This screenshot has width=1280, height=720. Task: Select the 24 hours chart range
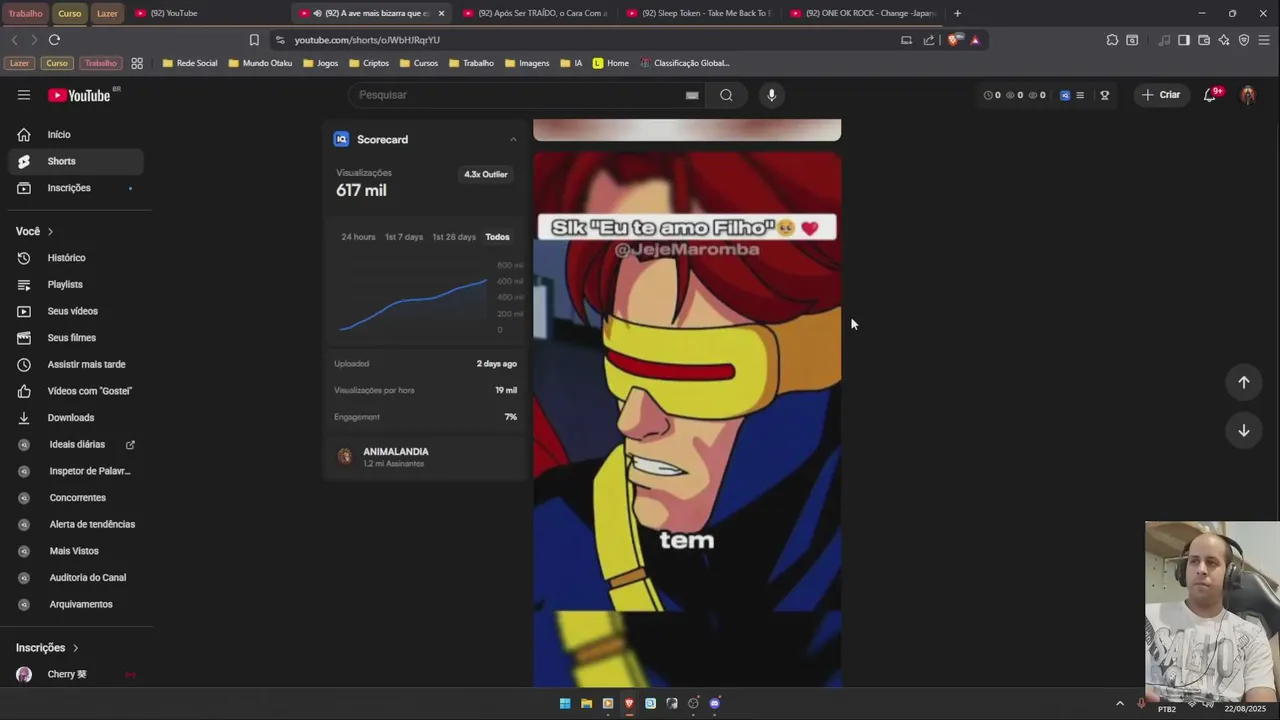pos(358,237)
